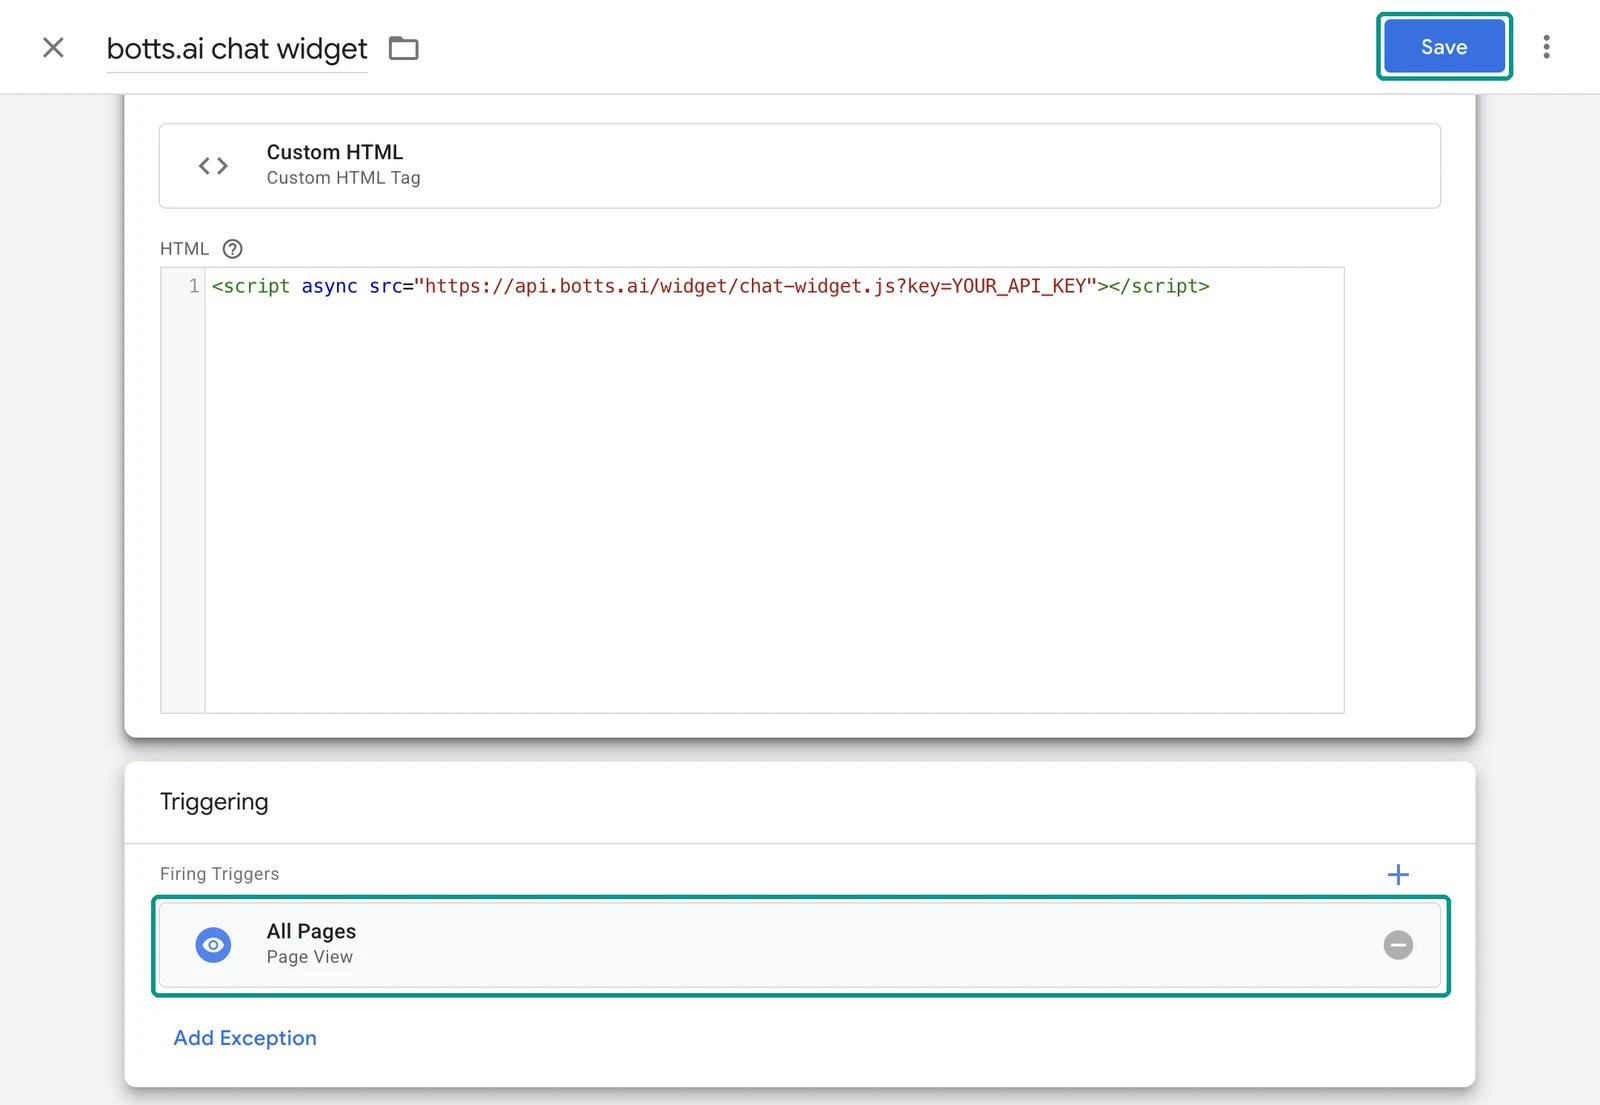Click the Triggering section heading
Screen dimensions: 1600x1105
tap(214, 802)
